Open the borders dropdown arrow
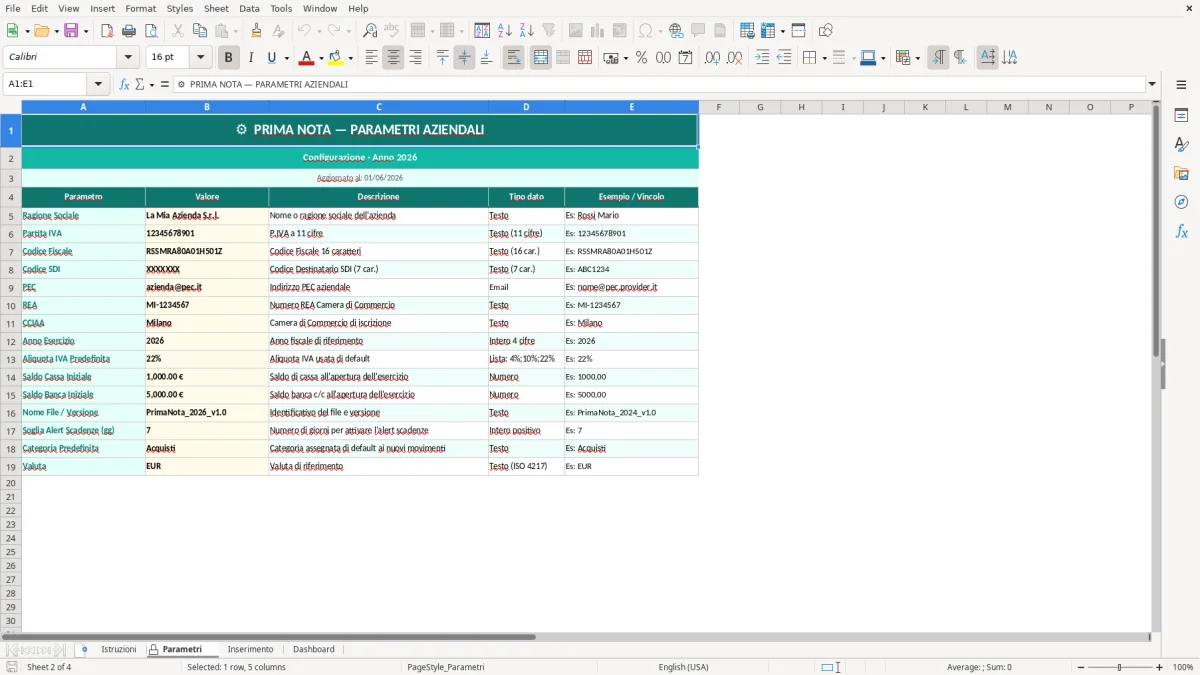Viewport: 1200px width, 675px height. 823,58
